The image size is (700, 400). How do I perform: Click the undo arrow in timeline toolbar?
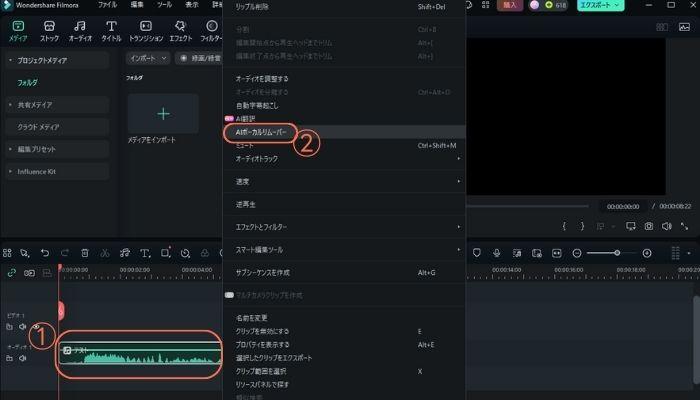coord(45,253)
